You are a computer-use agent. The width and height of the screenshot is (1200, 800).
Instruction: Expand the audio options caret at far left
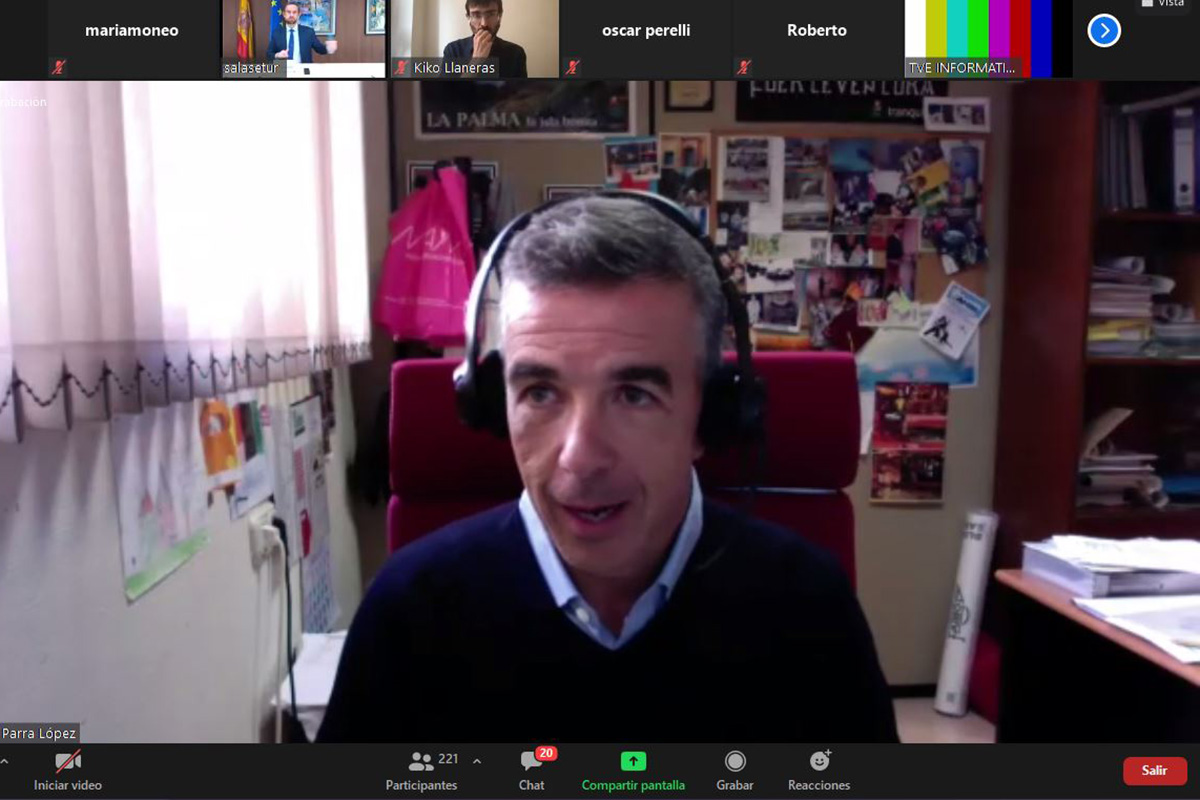coord(4,761)
